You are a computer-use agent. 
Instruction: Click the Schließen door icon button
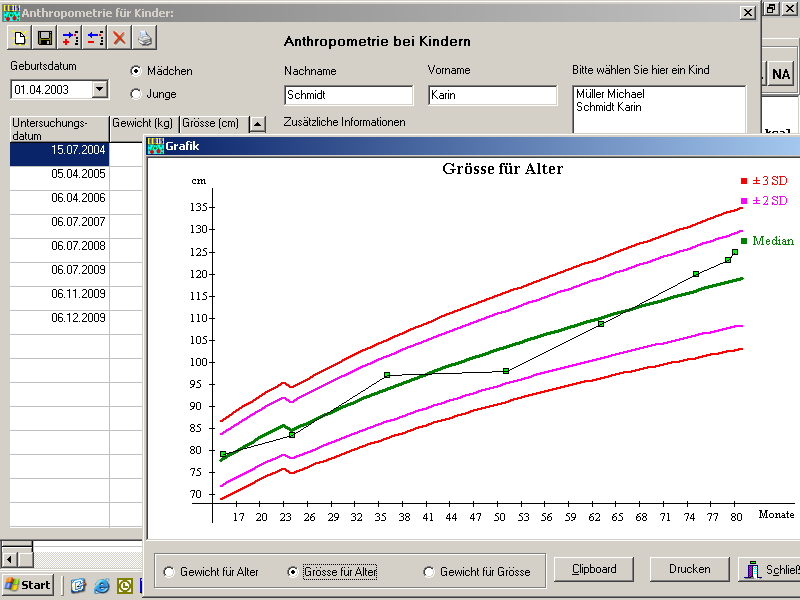pos(770,570)
